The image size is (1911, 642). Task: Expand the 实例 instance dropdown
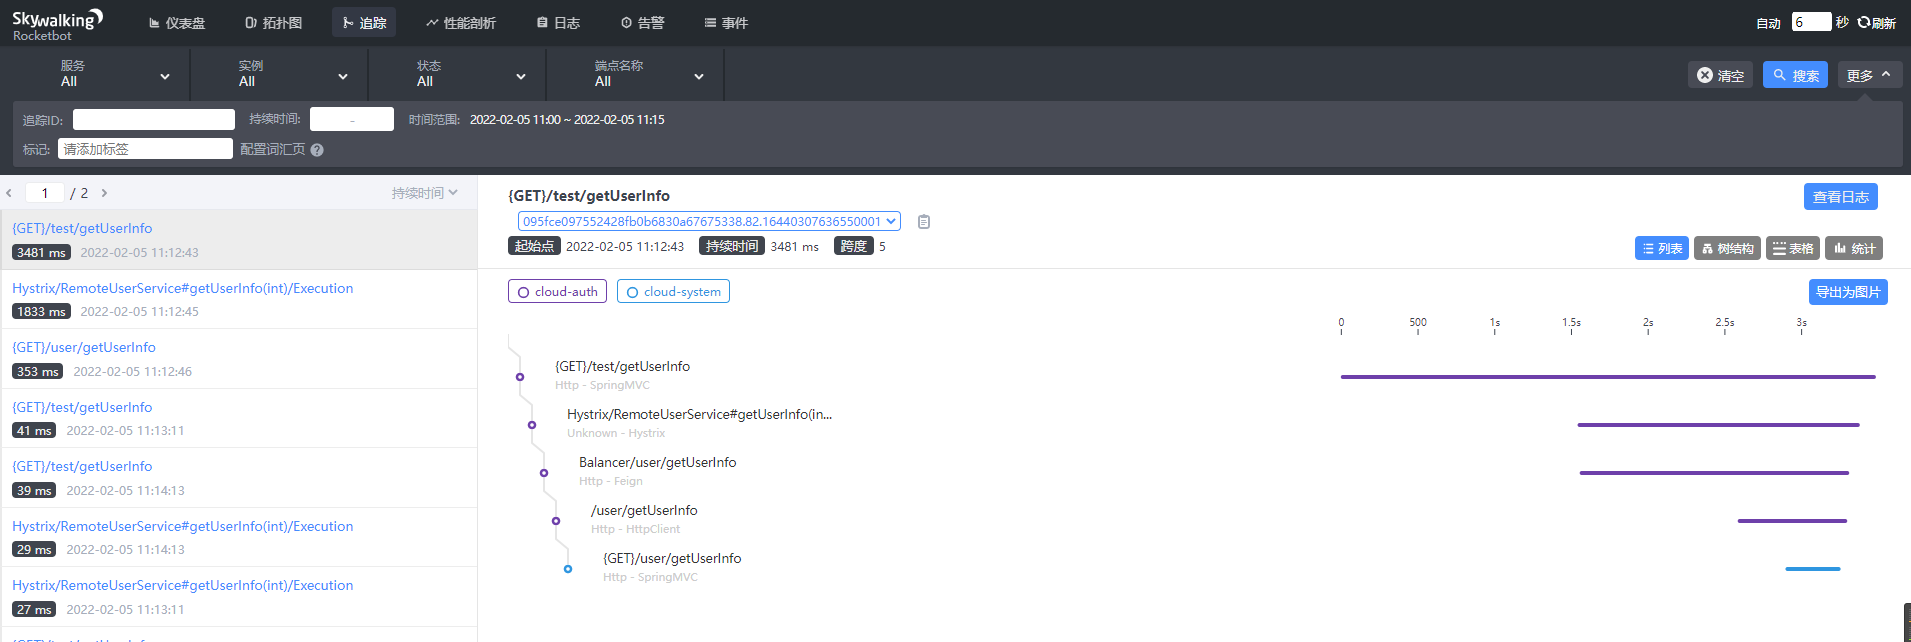[x=293, y=74]
